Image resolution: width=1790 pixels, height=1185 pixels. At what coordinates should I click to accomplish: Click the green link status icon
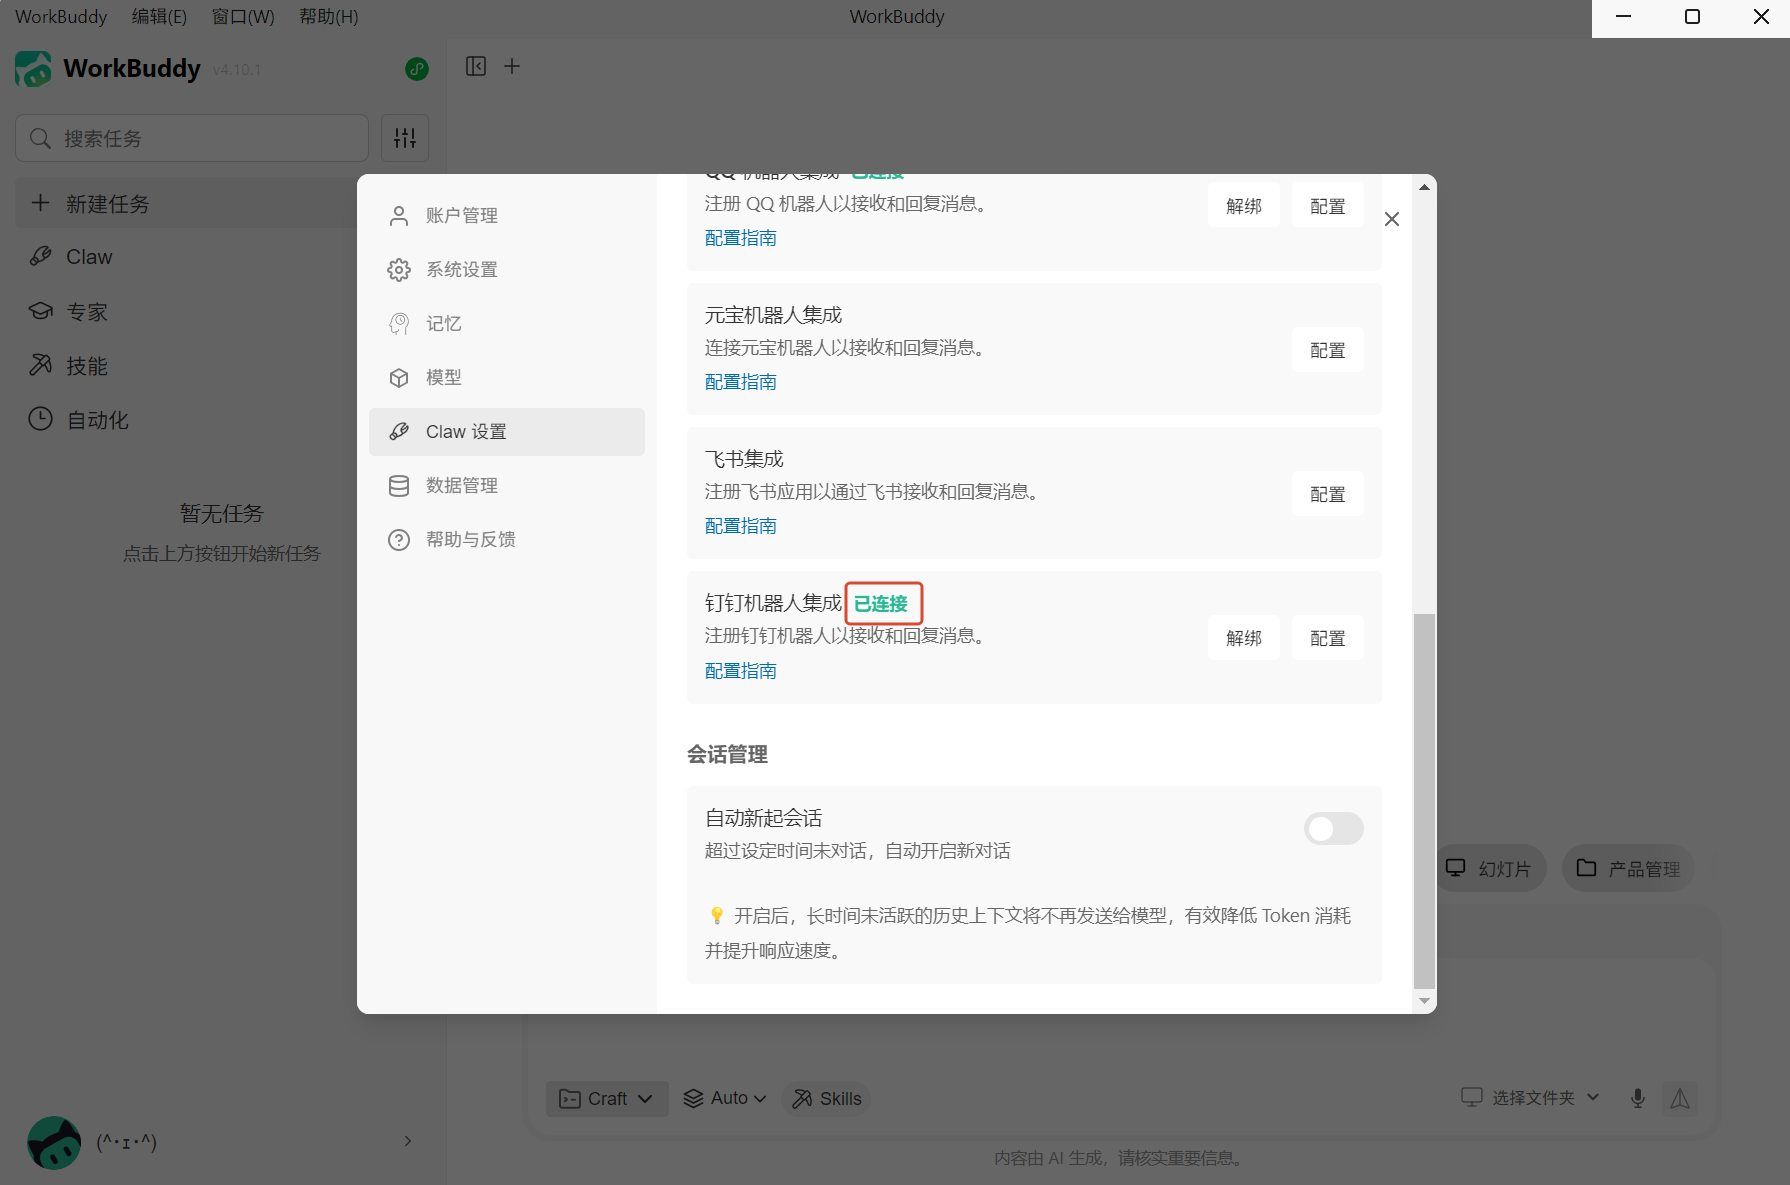click(x=417, y=69)
